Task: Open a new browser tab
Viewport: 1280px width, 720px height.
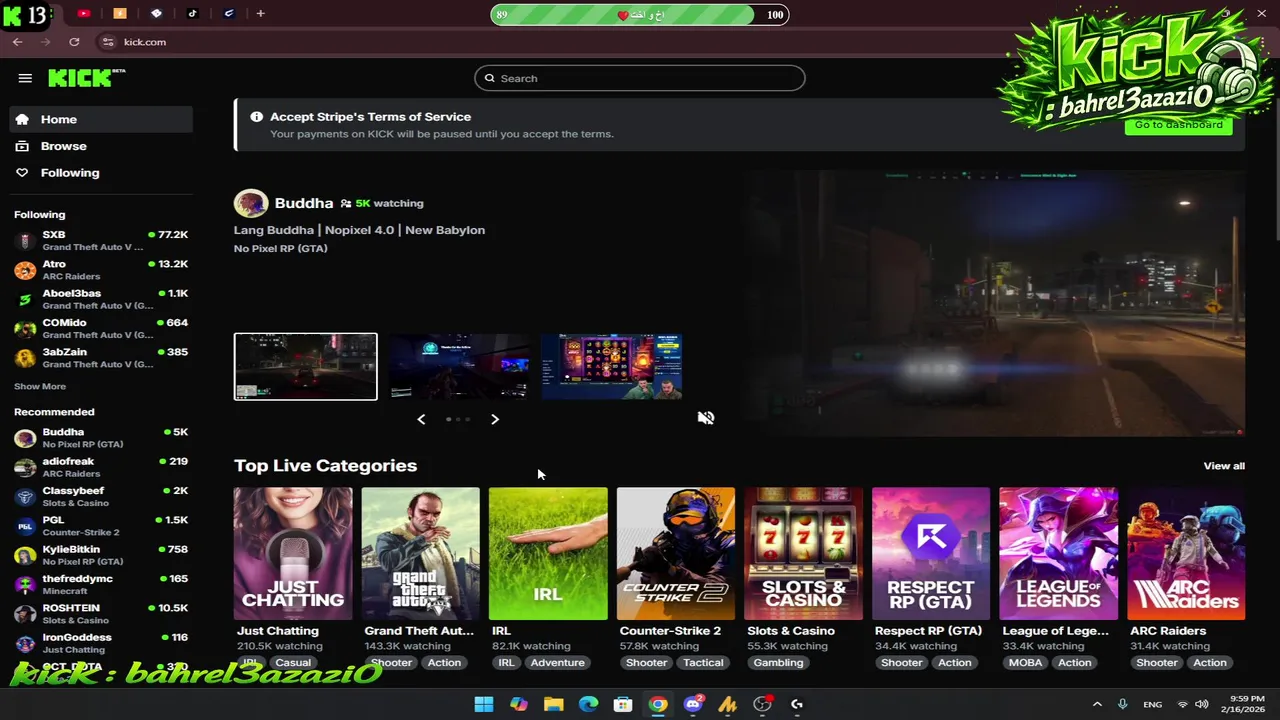Action: pyautogui.click(x=260, y=13)
